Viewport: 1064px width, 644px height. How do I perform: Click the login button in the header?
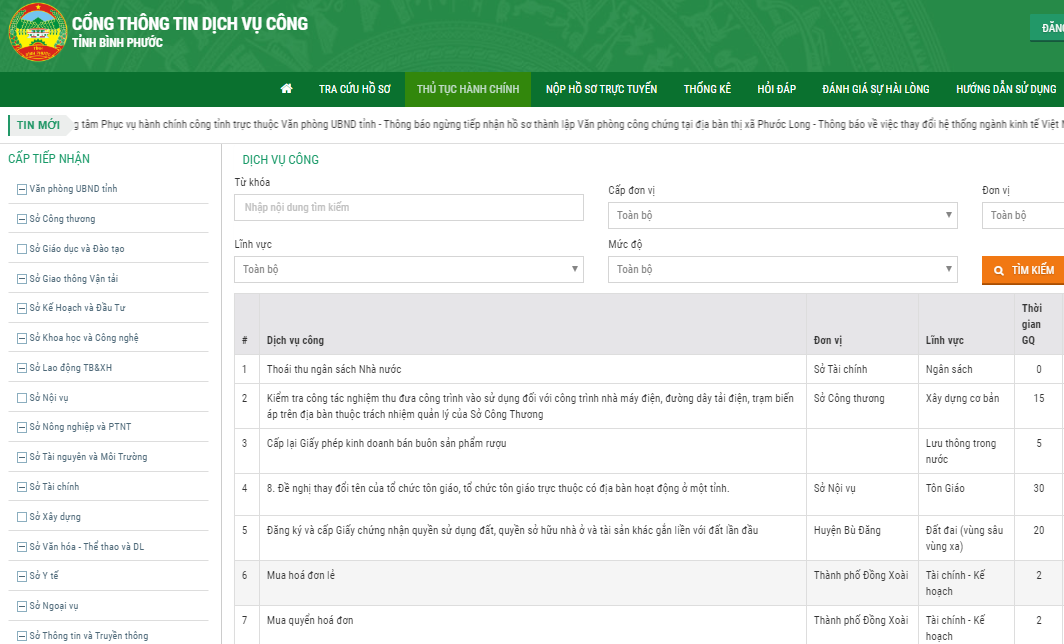click(1047, 28)
